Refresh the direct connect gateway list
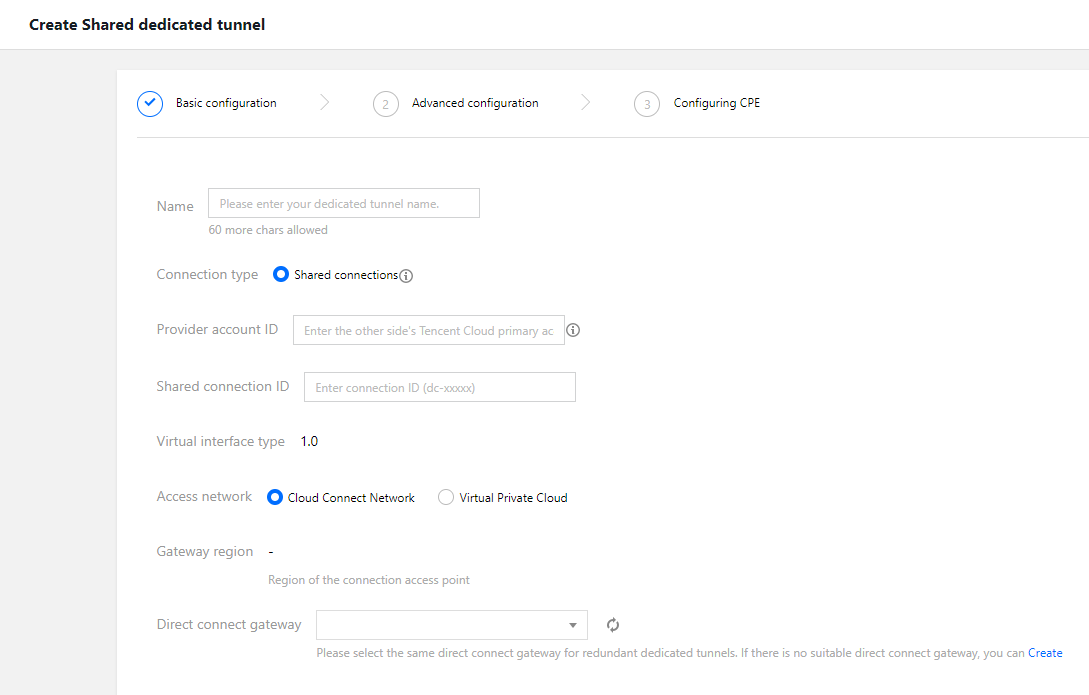Screen dimensions: 1089x695 point(613,625)
